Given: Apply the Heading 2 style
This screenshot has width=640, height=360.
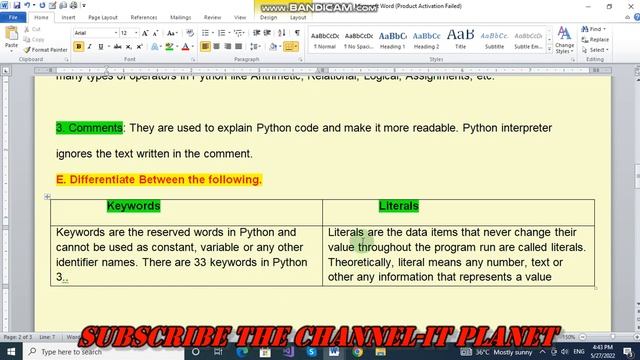Looking at the screenshot, I should (427, 40).
